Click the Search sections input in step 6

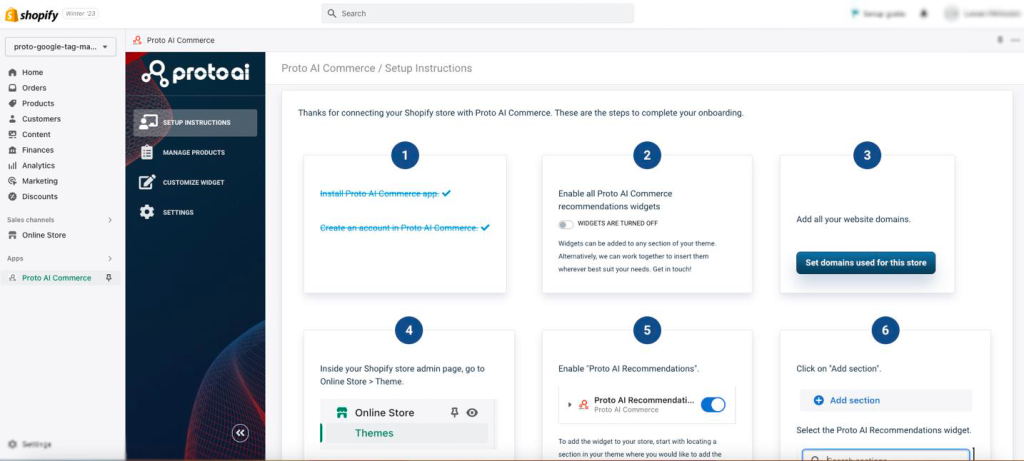tap(886, 456)
